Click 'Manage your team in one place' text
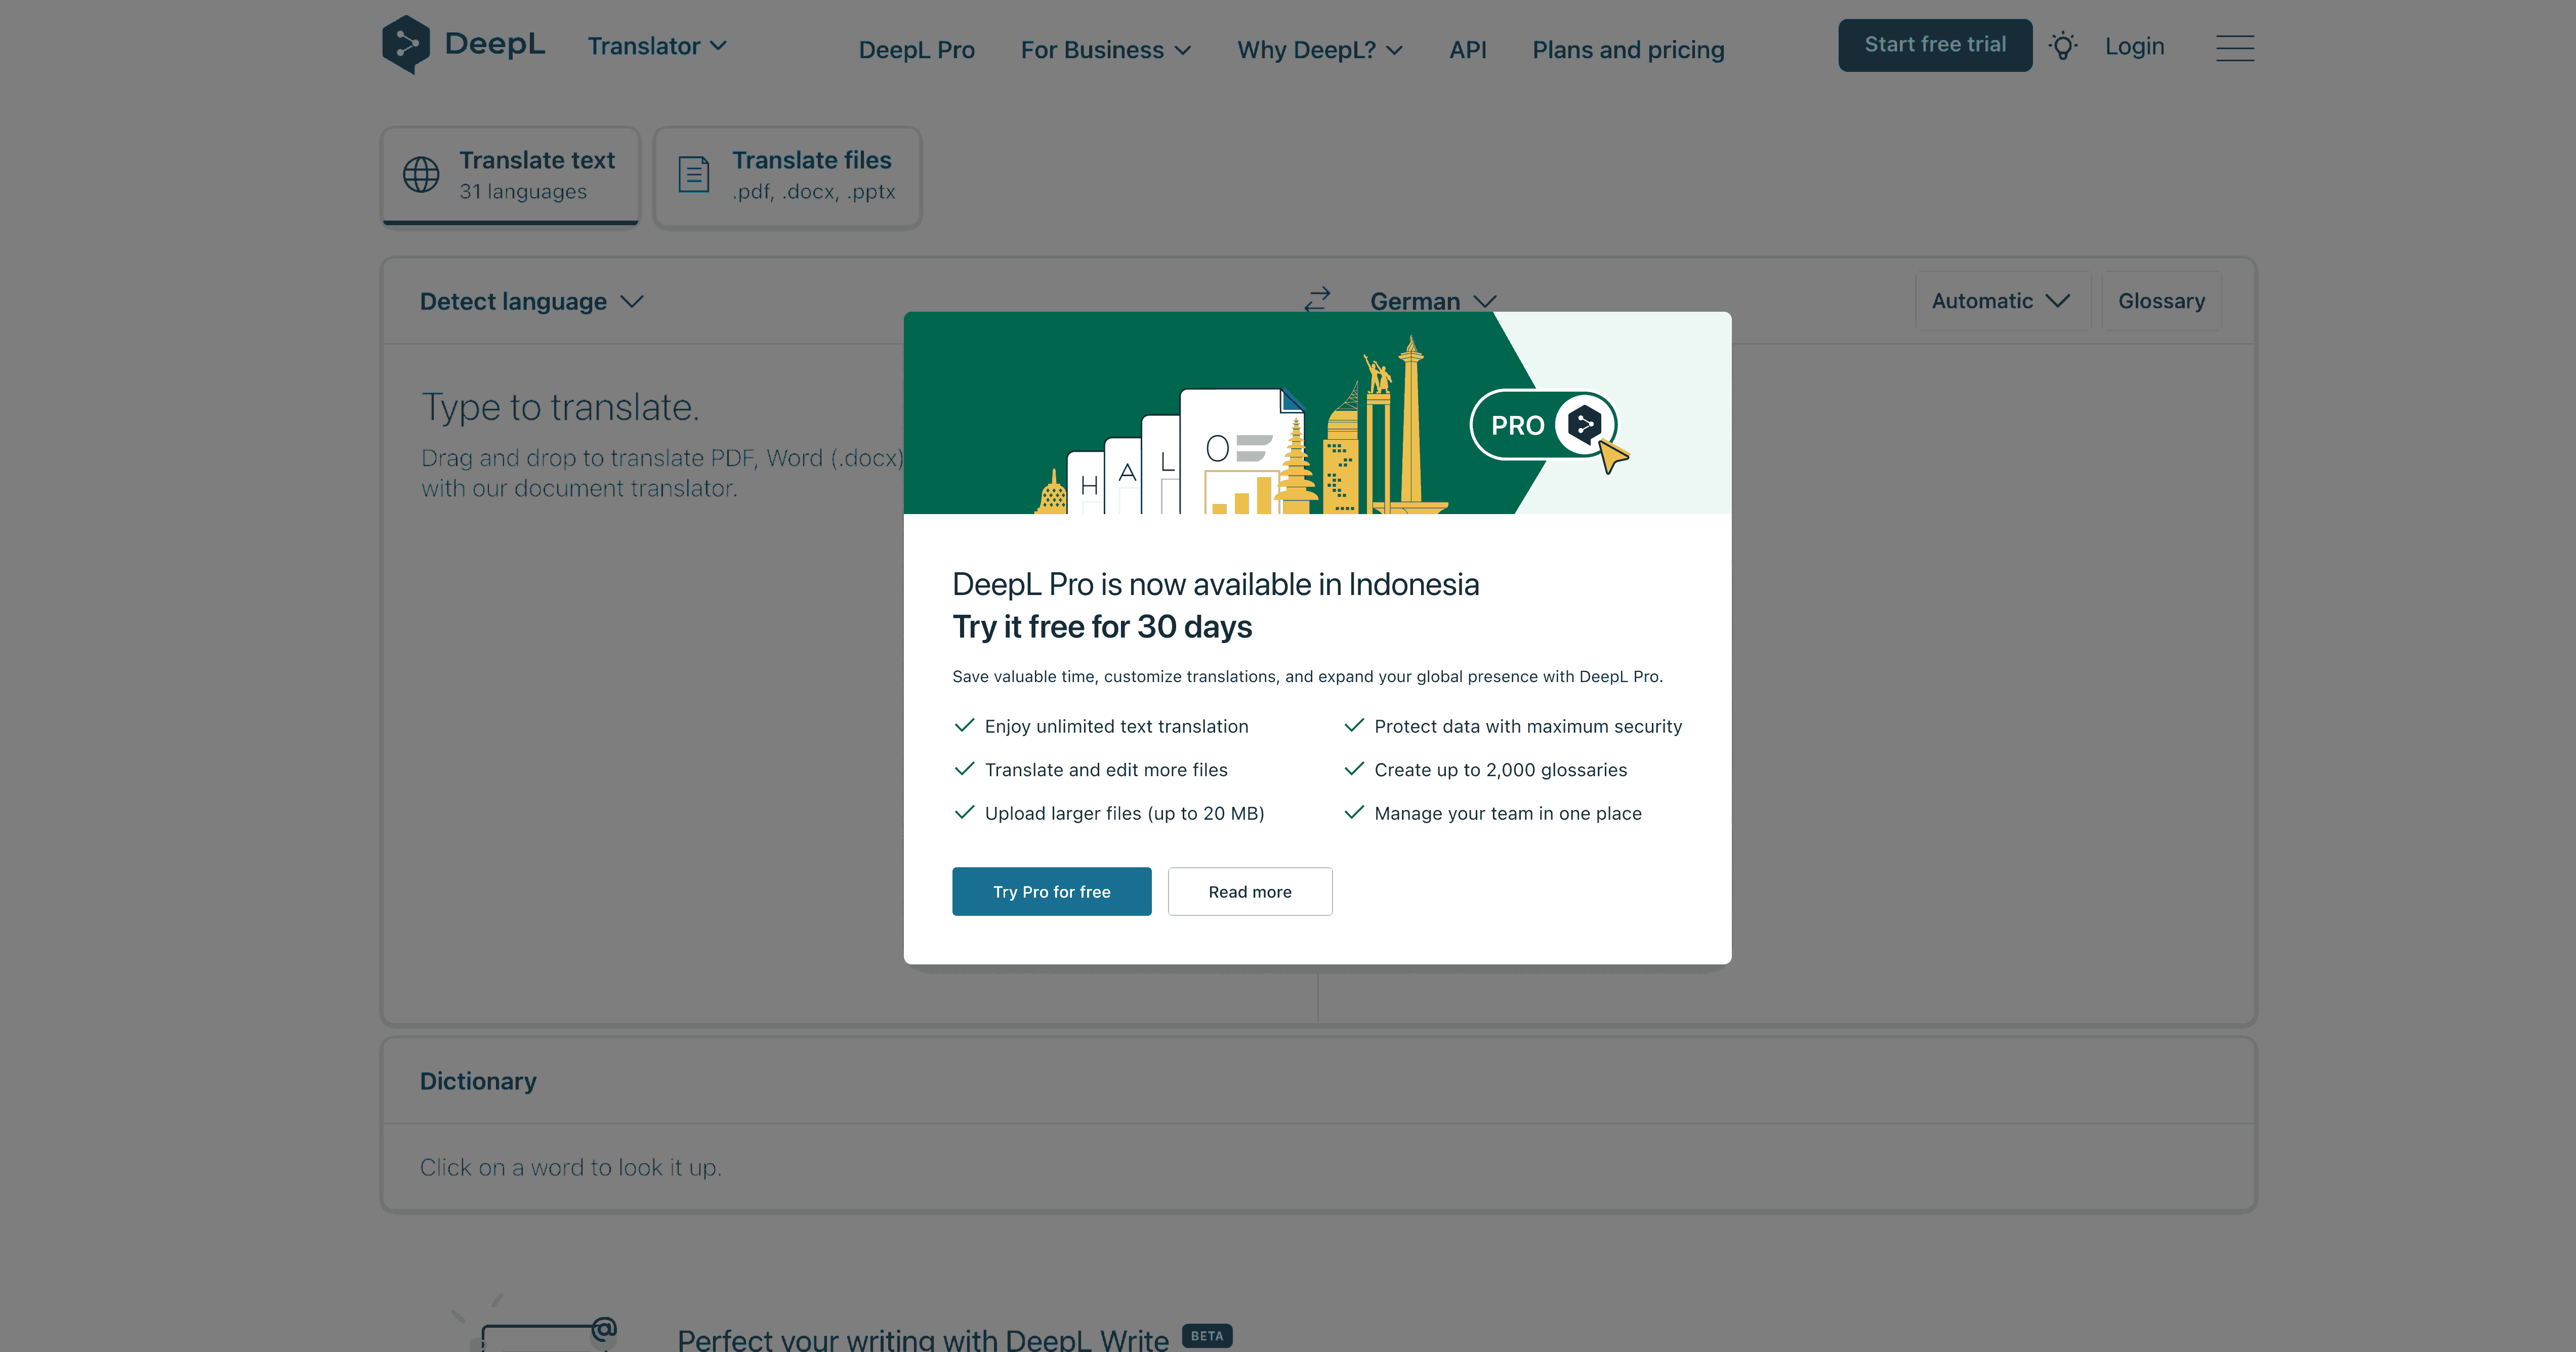Viewport: 2576px width, 1352px height. [1507, 813]
